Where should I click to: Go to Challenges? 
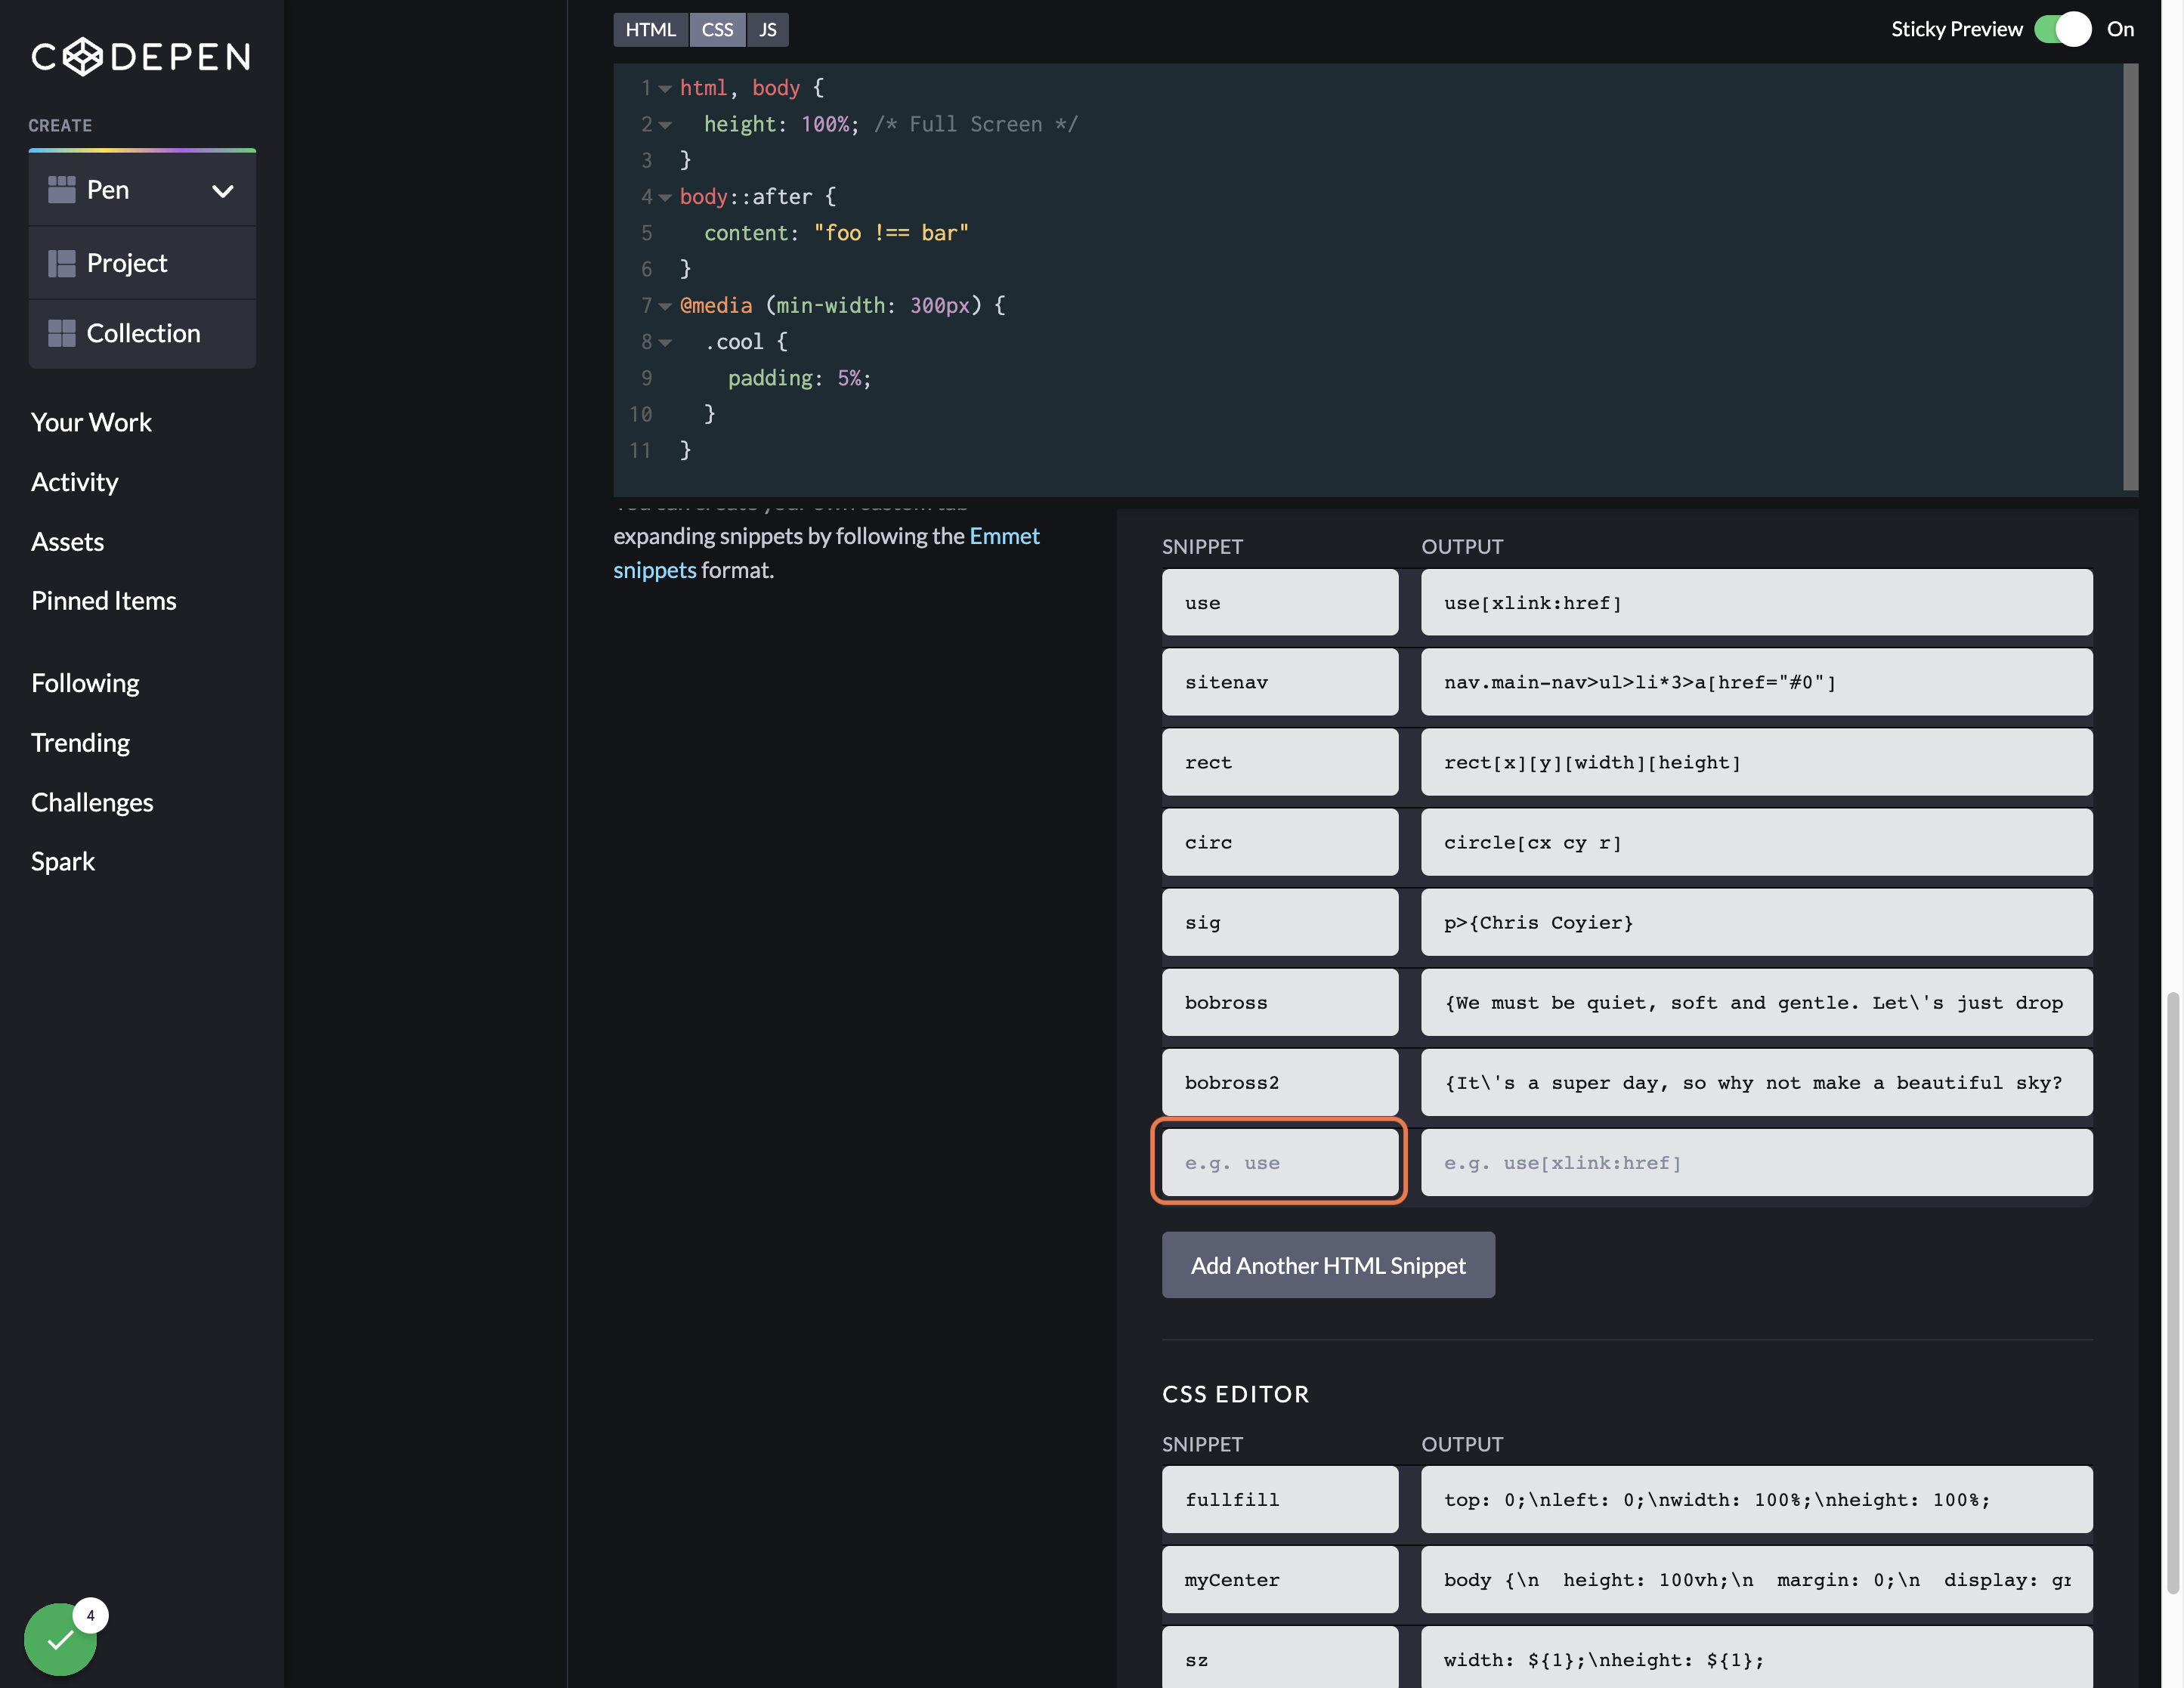pos(92,802)
